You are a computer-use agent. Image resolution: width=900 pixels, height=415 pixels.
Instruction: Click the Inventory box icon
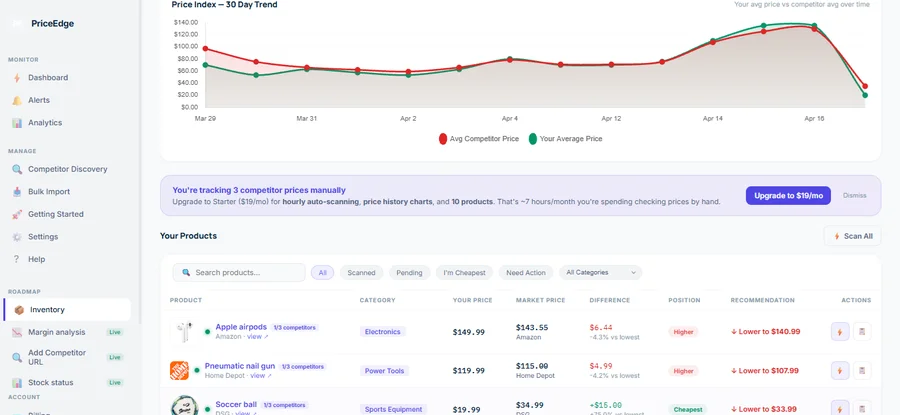pos(19,310)
